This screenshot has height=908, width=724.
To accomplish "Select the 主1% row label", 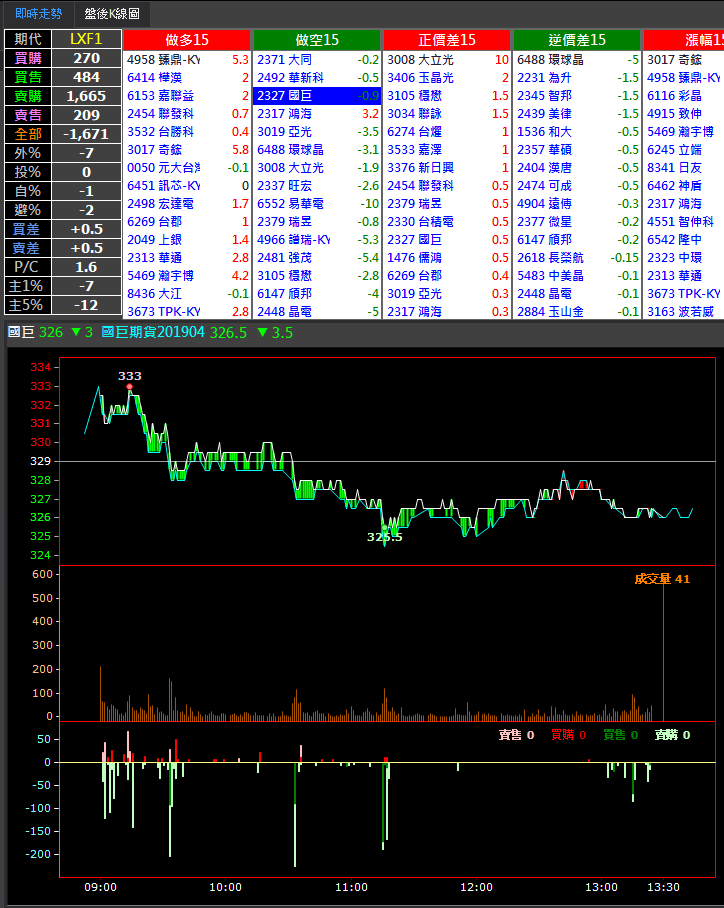I will (28, 286).
